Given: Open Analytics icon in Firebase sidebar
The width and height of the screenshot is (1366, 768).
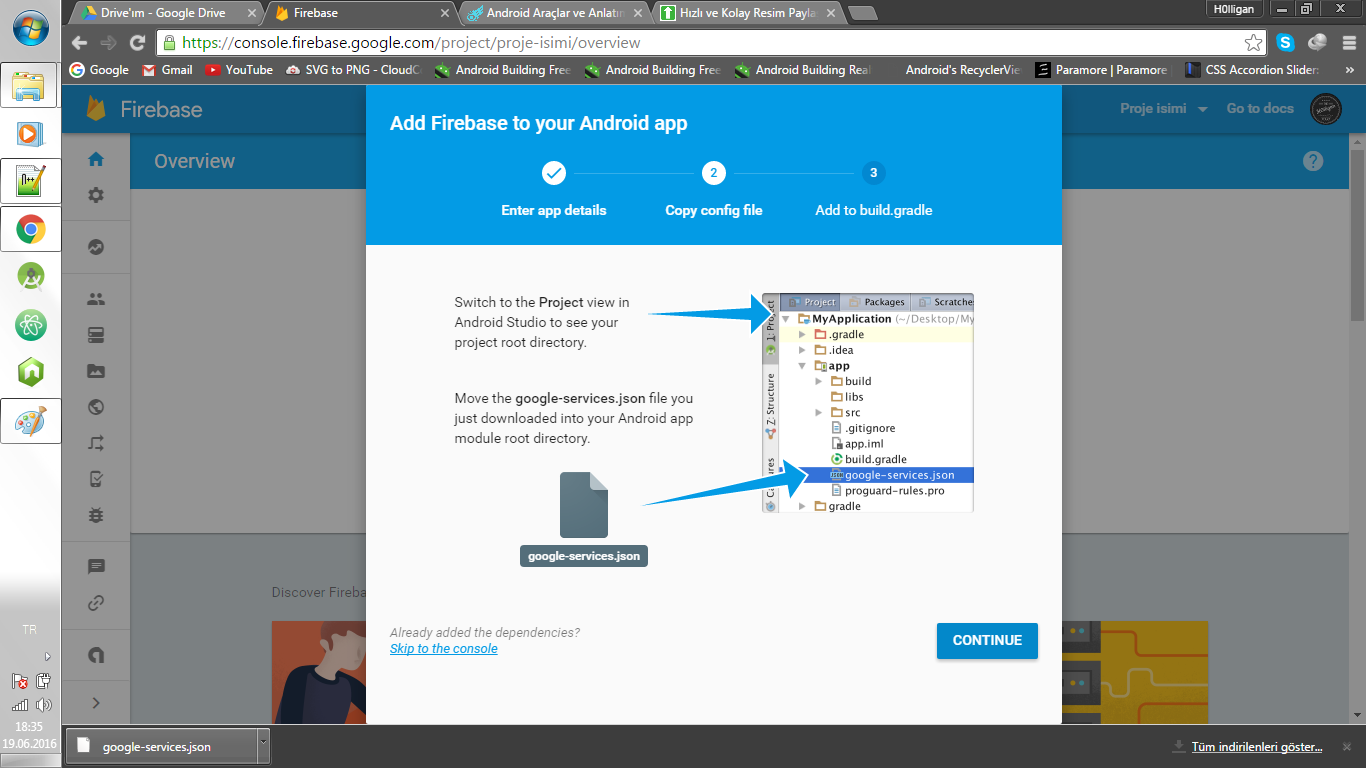Looking at the screenshot, I should 96,247.
